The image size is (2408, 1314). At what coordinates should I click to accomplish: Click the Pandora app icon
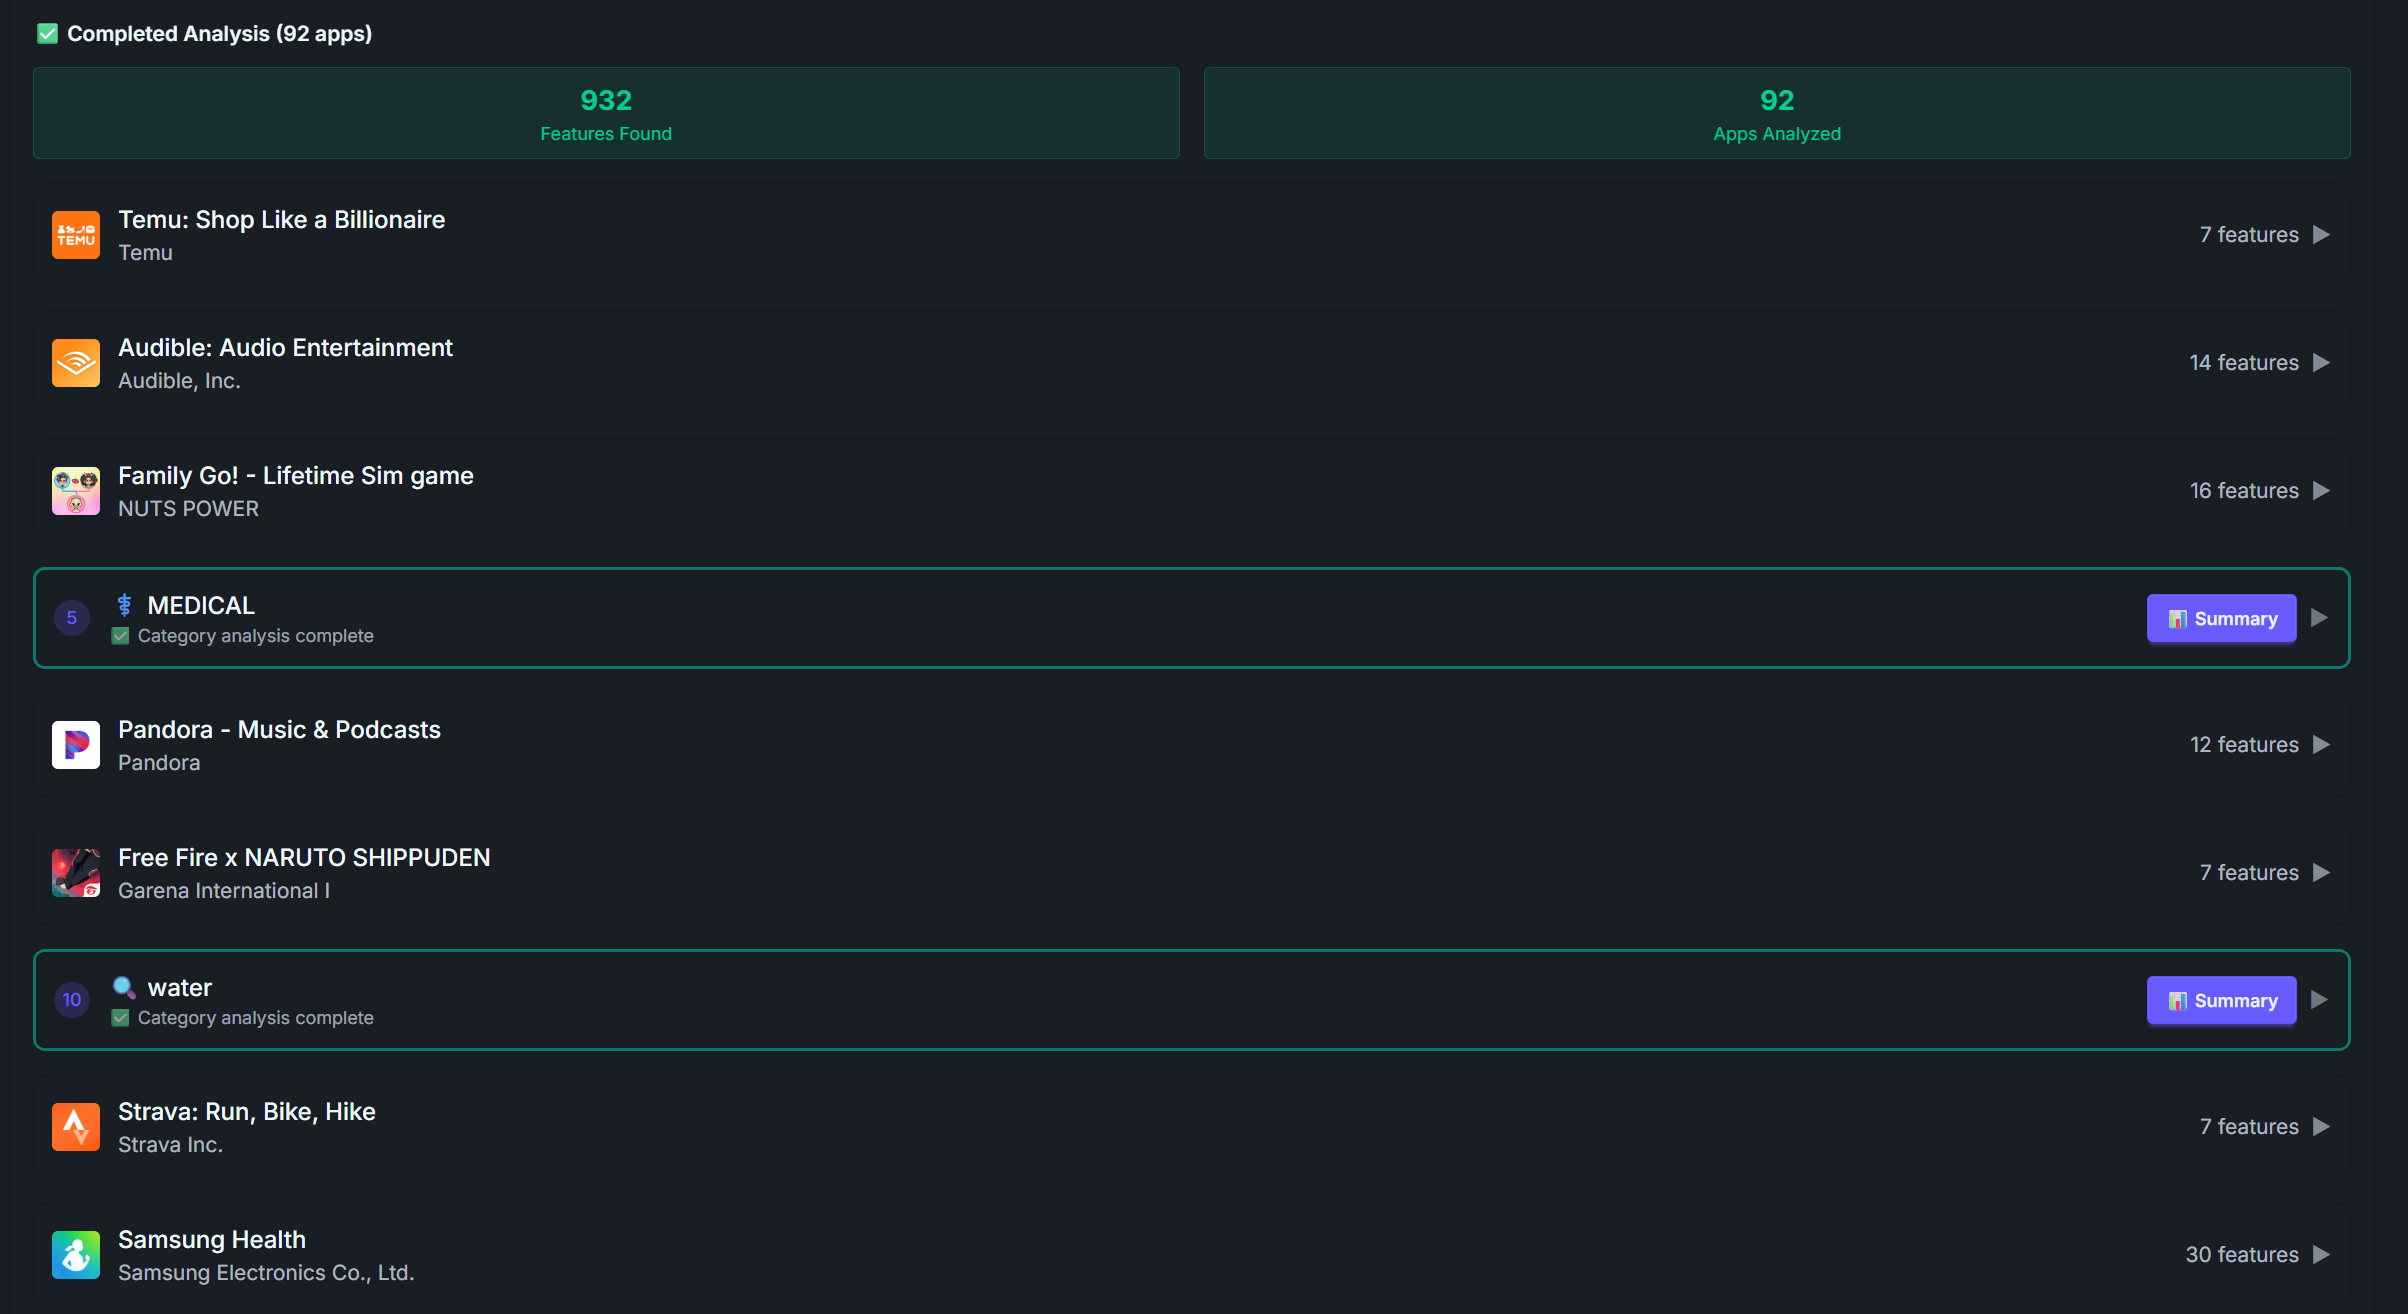[x=76, y=745]
